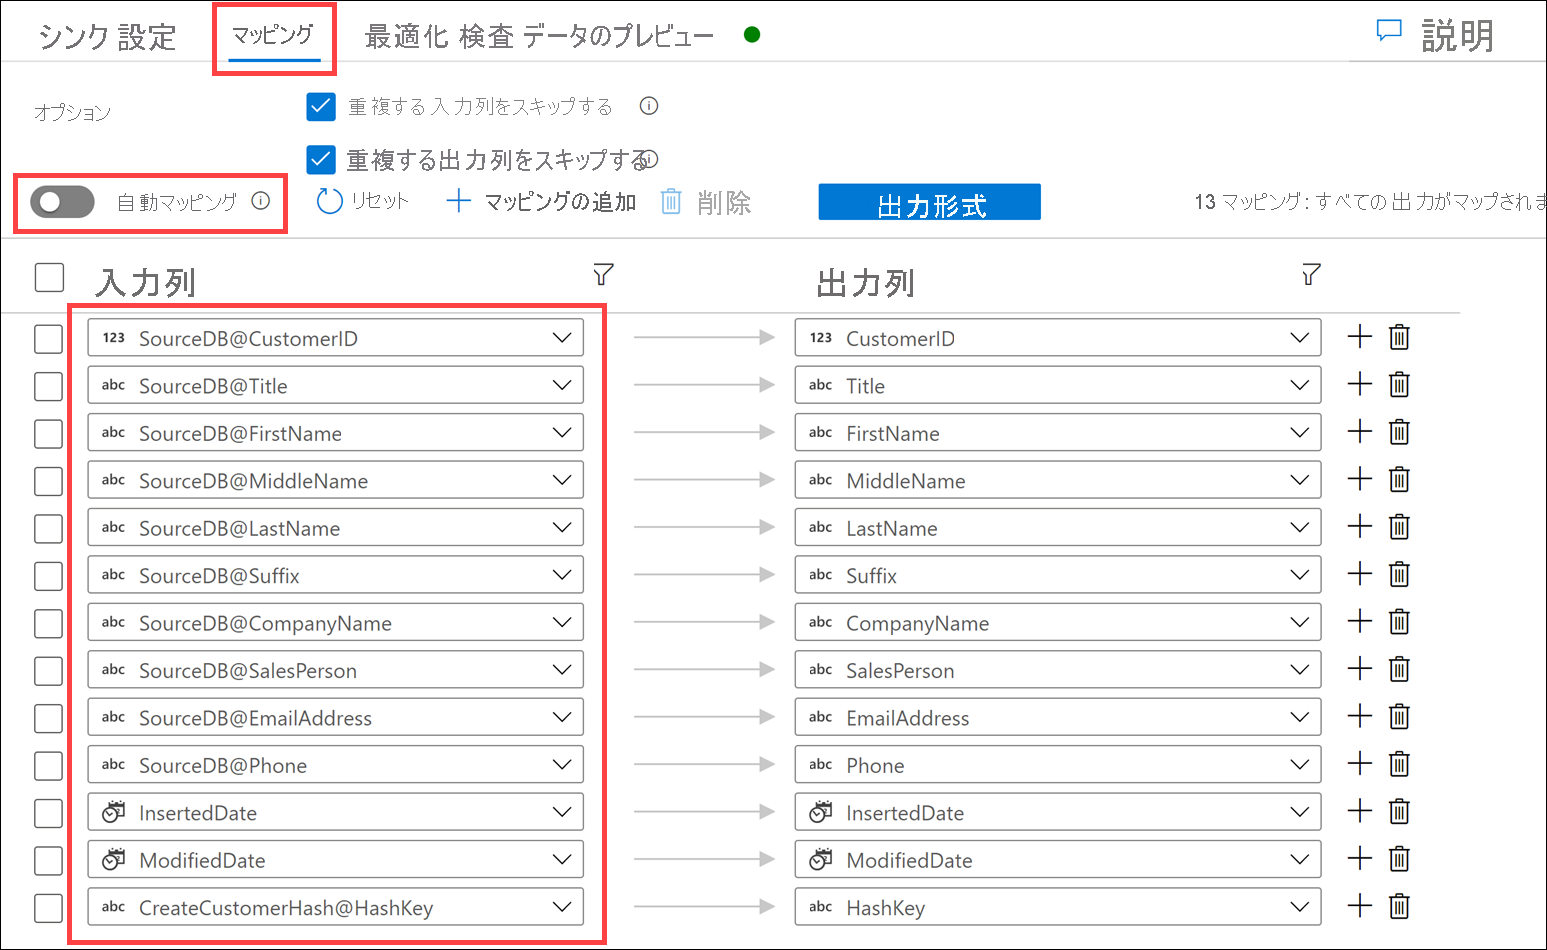Open the SourceDB@MiddleName input dropdown
The width and height of the screenshot is (1547, 950).
(x=336, y=480)
